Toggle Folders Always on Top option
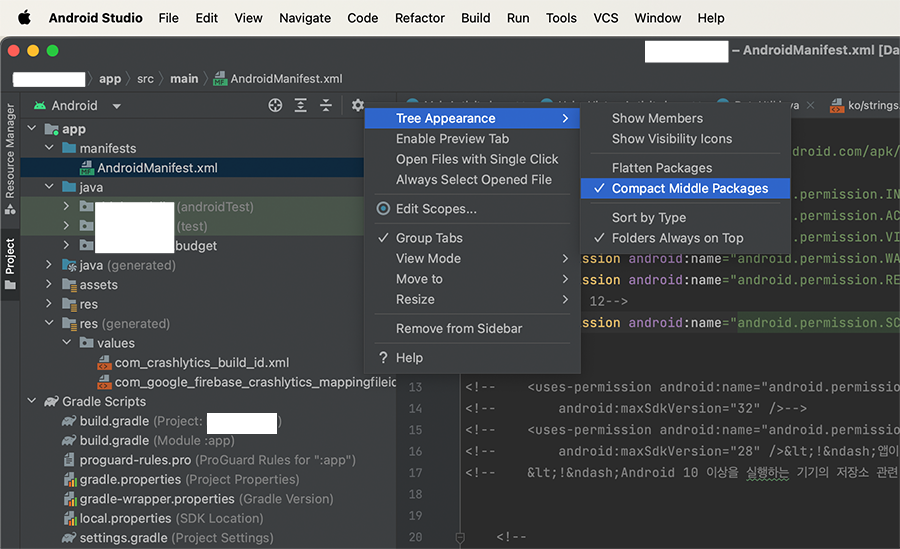 pos(677,238)
